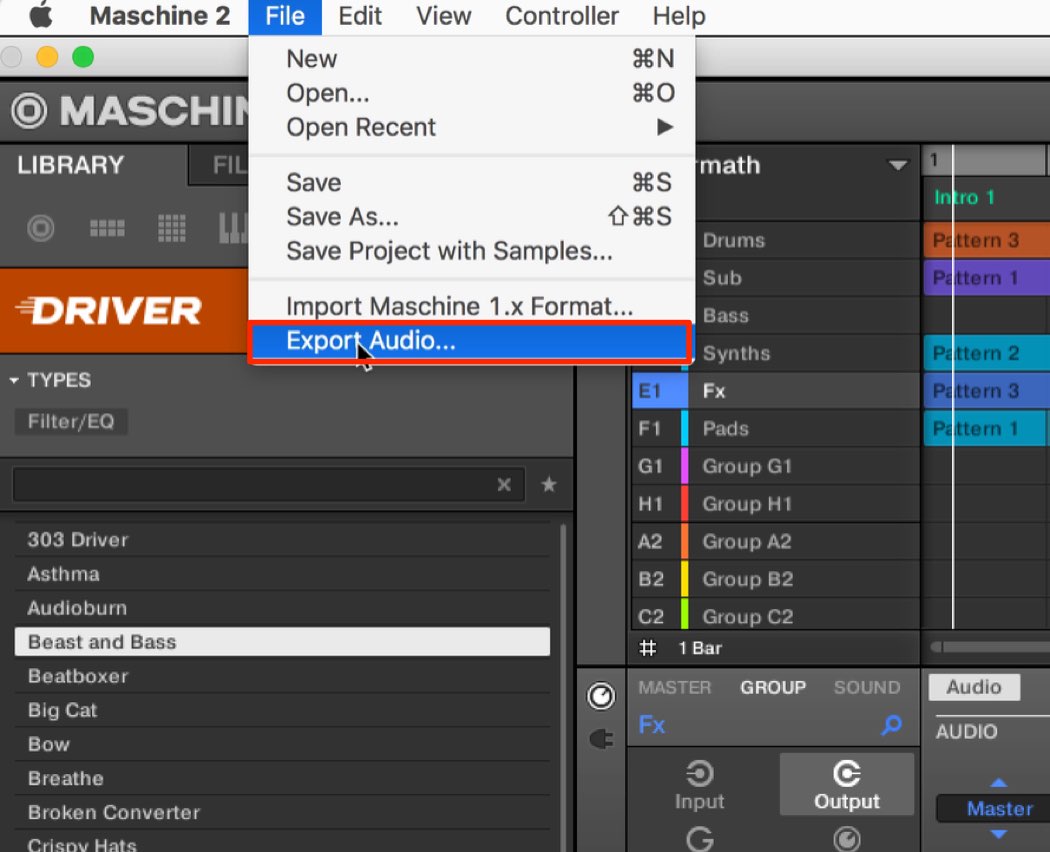Choose Save Project with Samples...

point(471,251)
